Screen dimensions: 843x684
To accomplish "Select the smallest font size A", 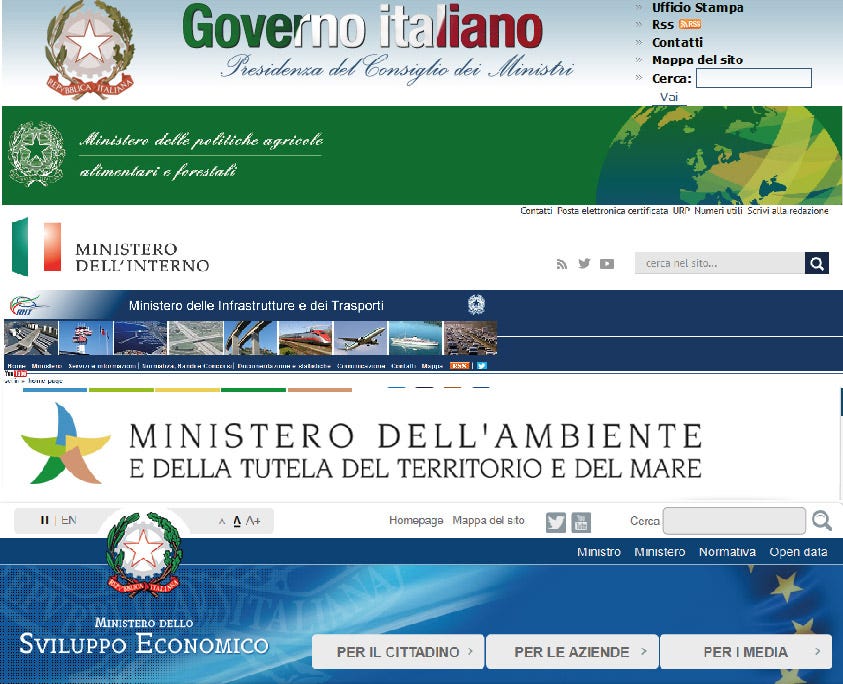I will coord(222,522).
